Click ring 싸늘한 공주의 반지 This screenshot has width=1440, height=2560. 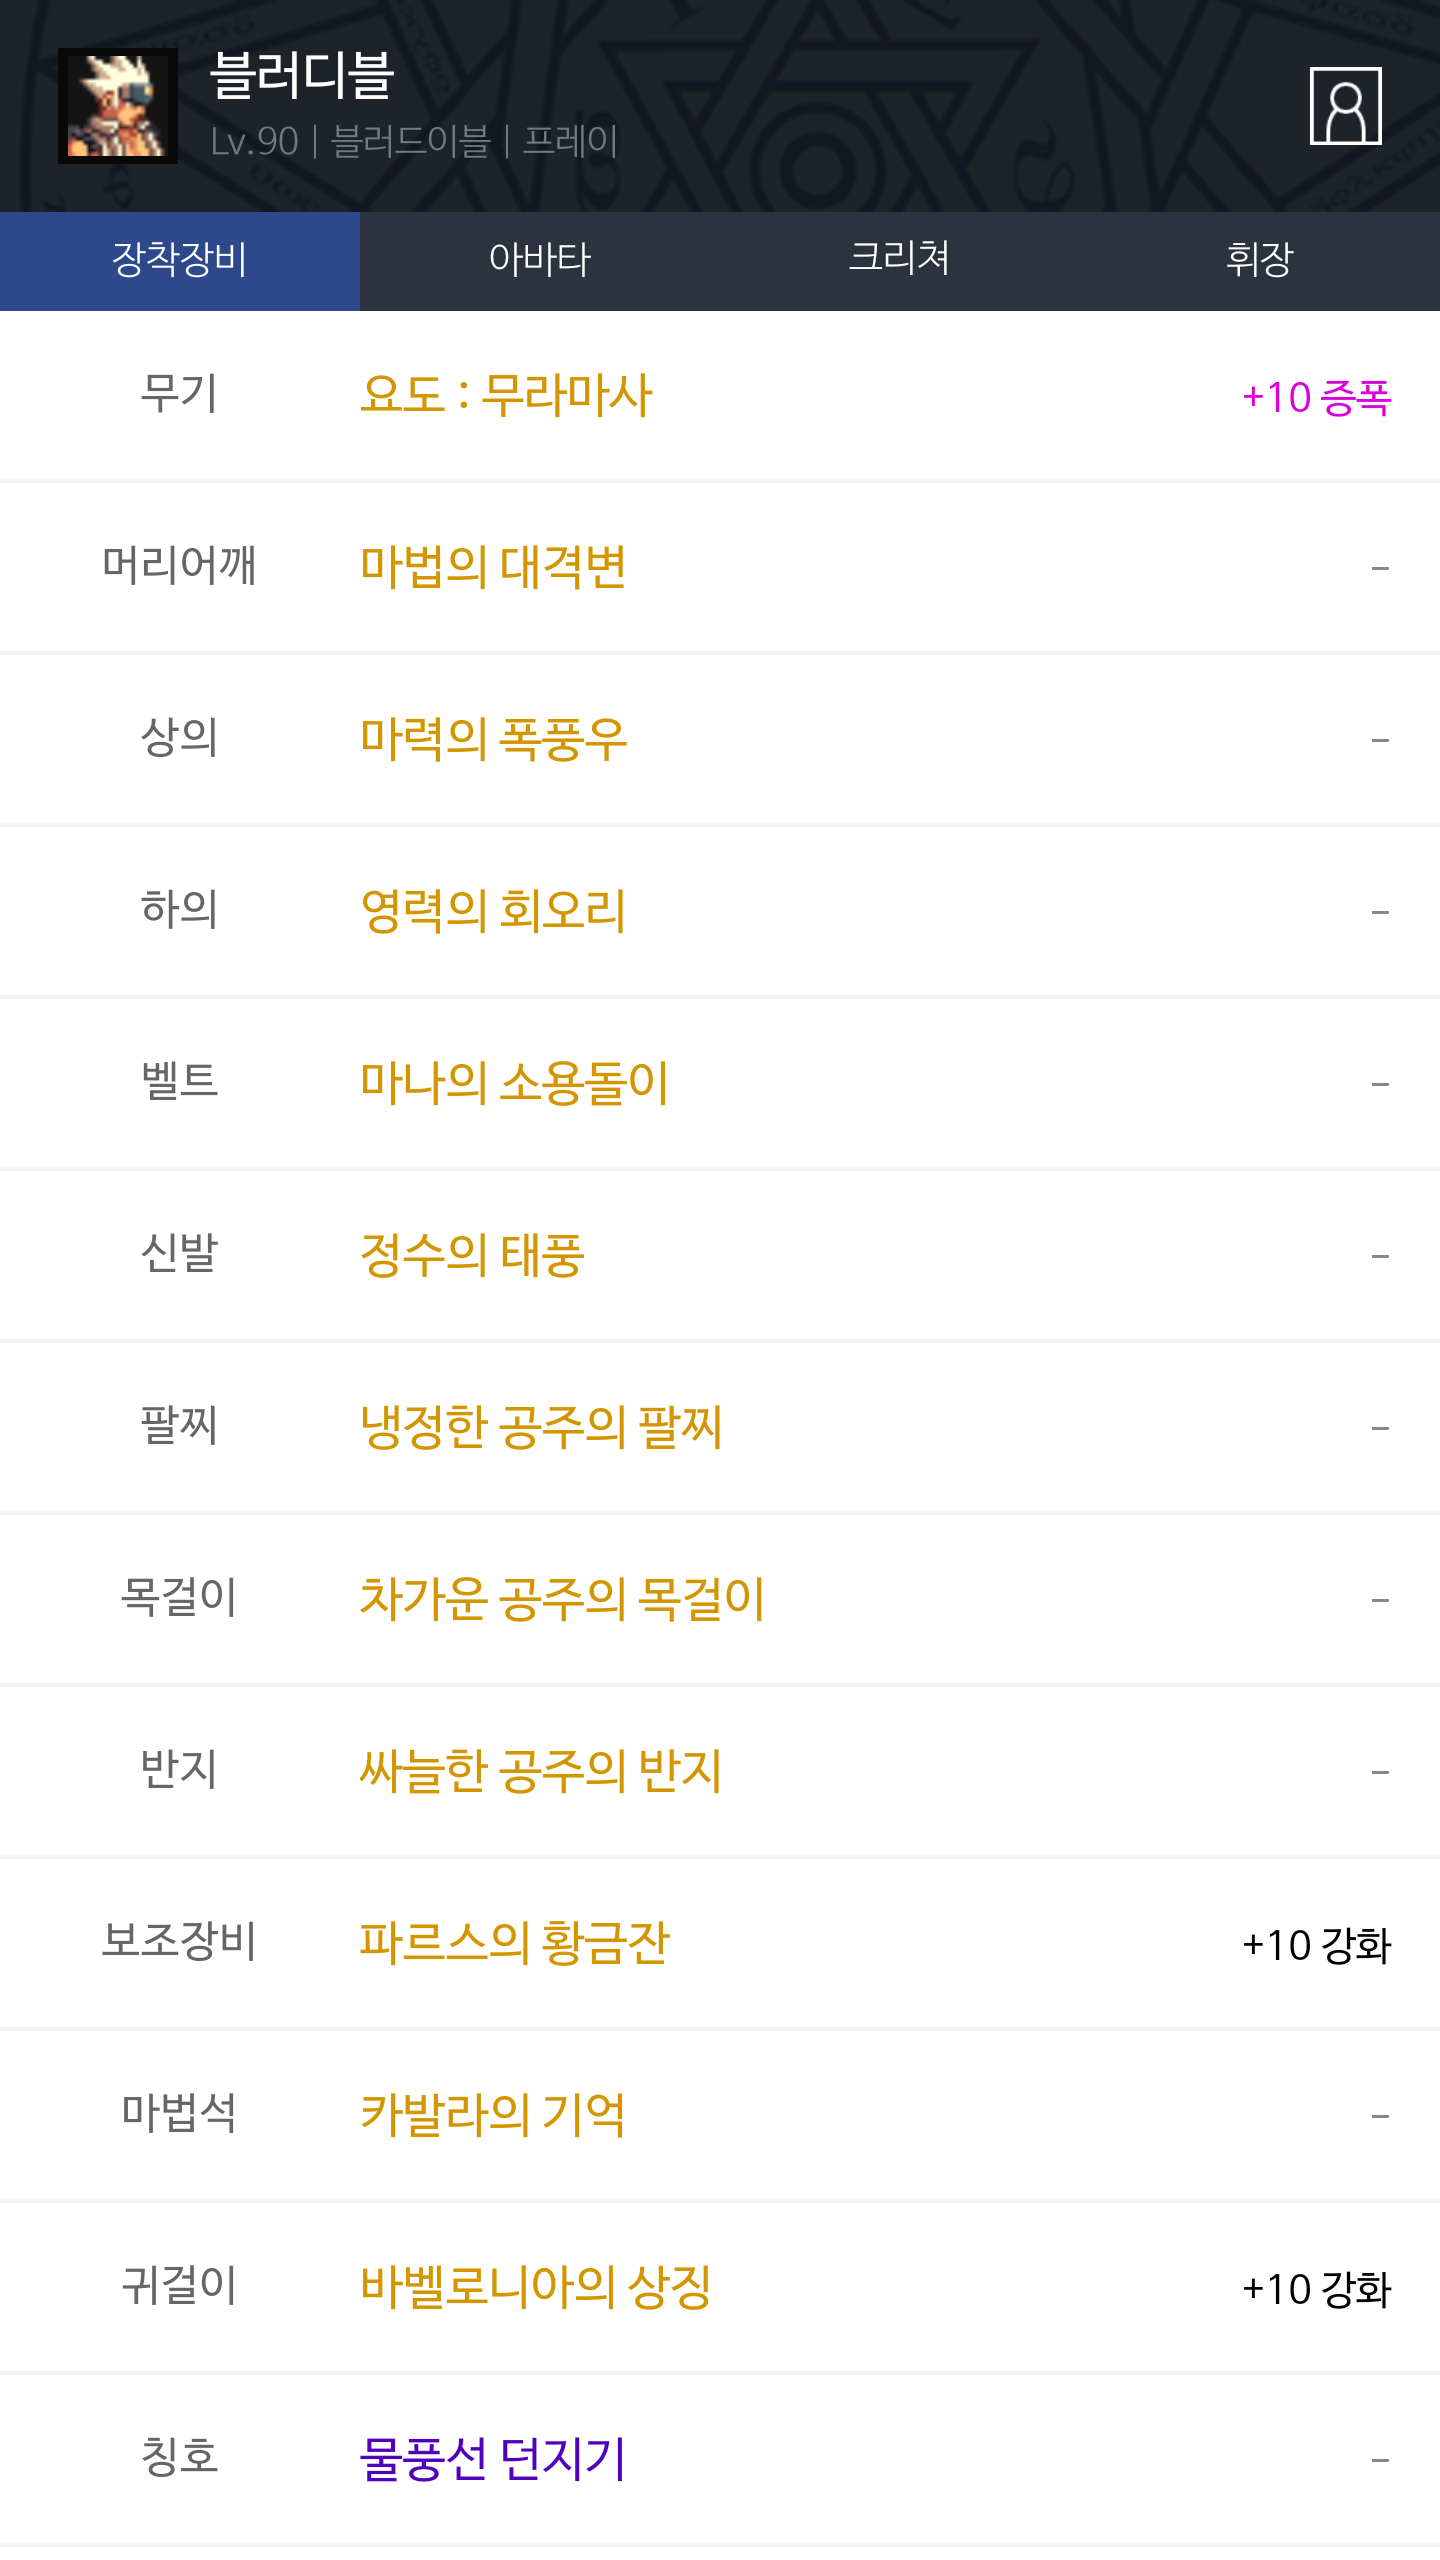click(541, 1772)
